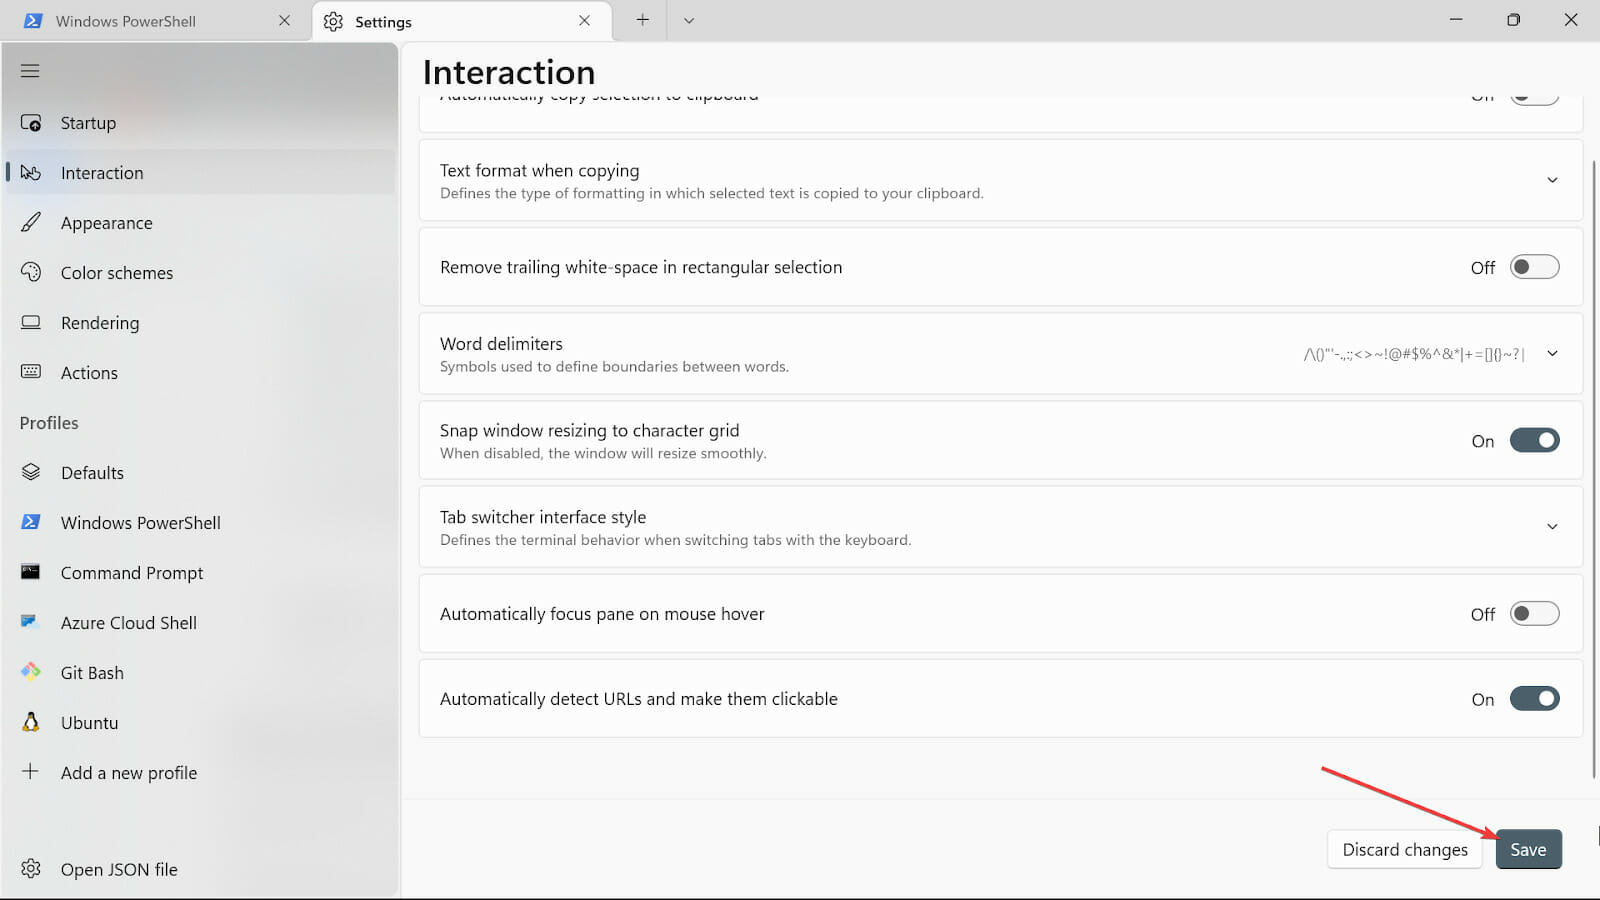The width and height of the screenshot is (1600, 900).
Task: Click the Save button
Action: (x=1528, y=849)
